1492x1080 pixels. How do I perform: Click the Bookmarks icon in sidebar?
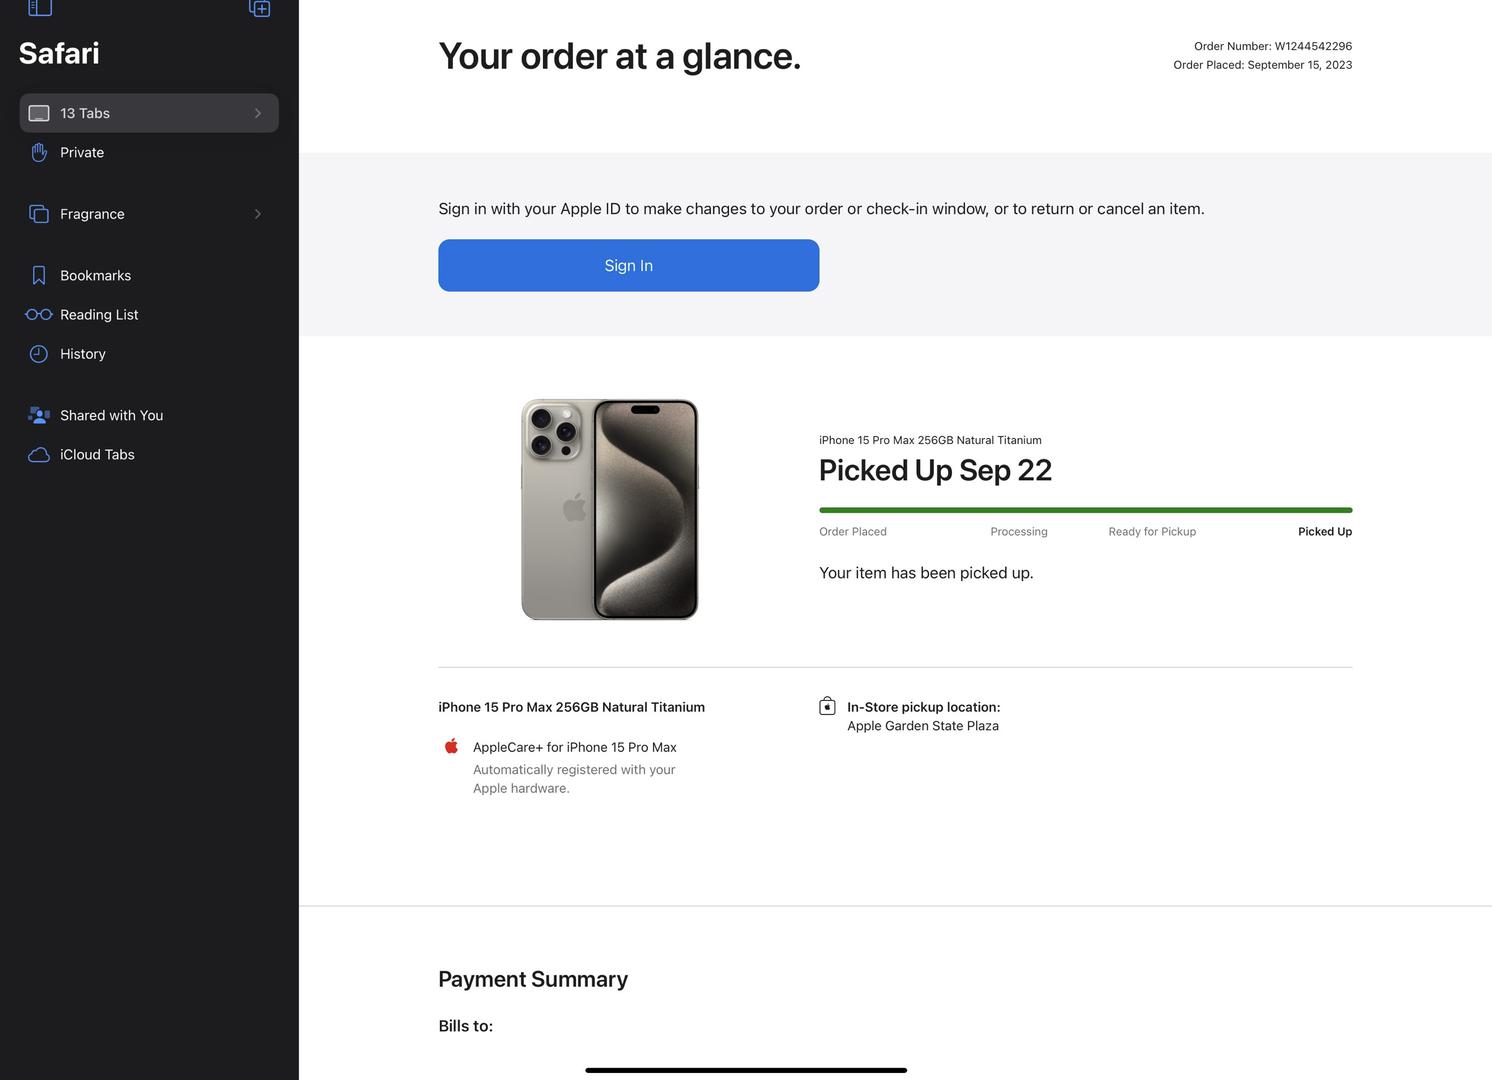pos(39,275)
